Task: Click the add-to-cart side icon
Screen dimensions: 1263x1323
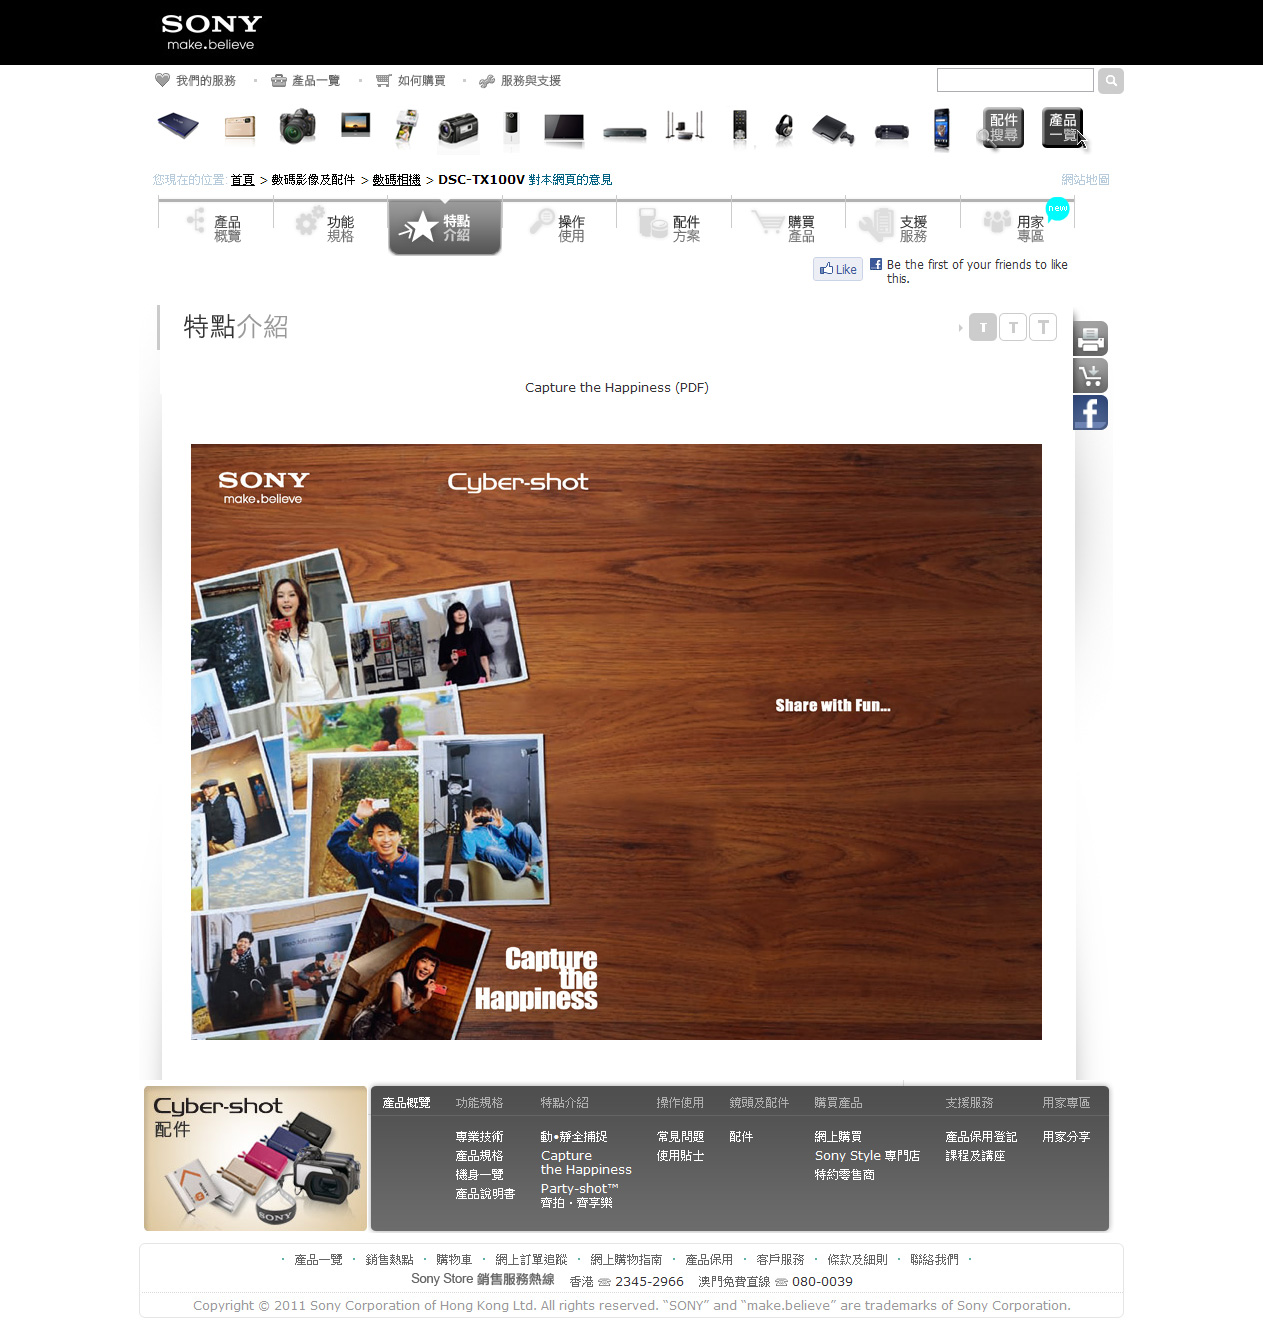Action: pos(1090,376)
